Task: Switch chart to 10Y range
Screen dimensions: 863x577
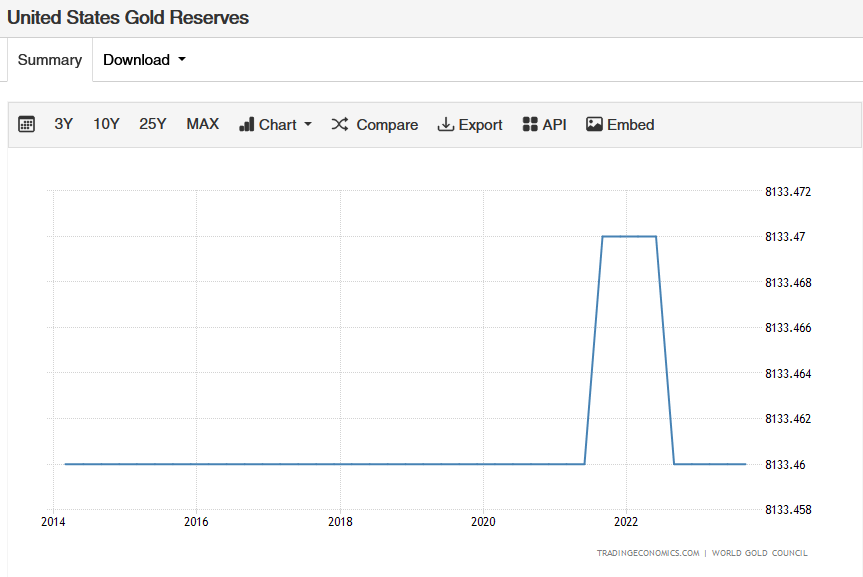Action: tap(106, 124)
